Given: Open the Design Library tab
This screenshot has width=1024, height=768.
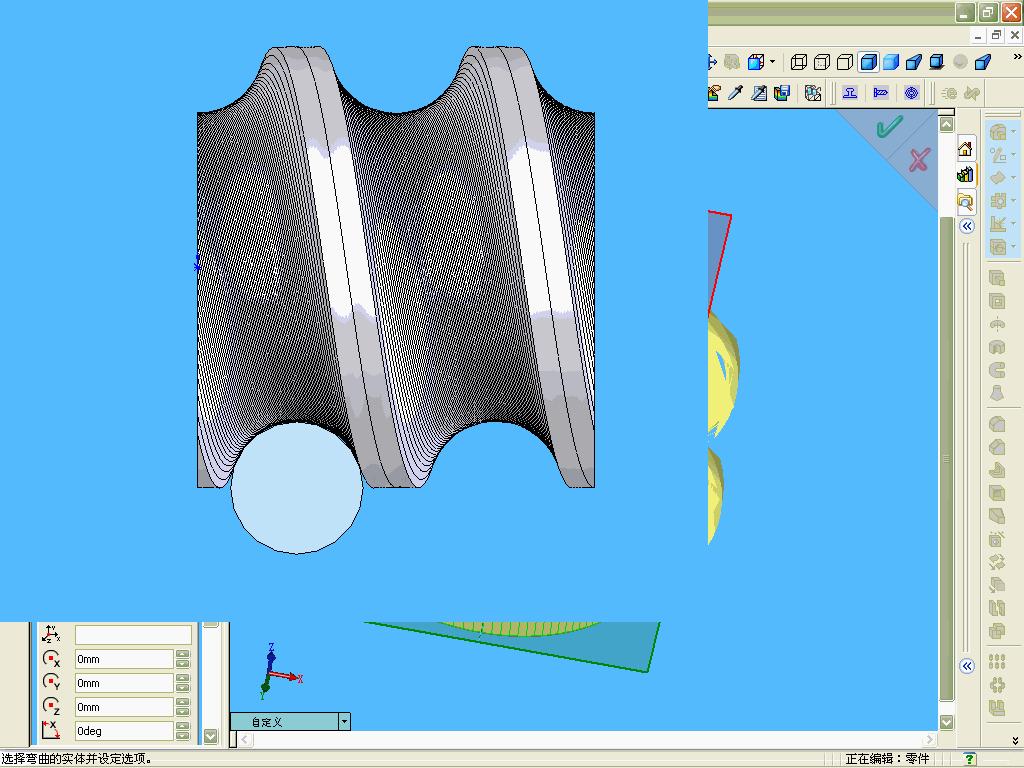Looking at the screenshot, I should pyautogui.click(x=965, y=174).
